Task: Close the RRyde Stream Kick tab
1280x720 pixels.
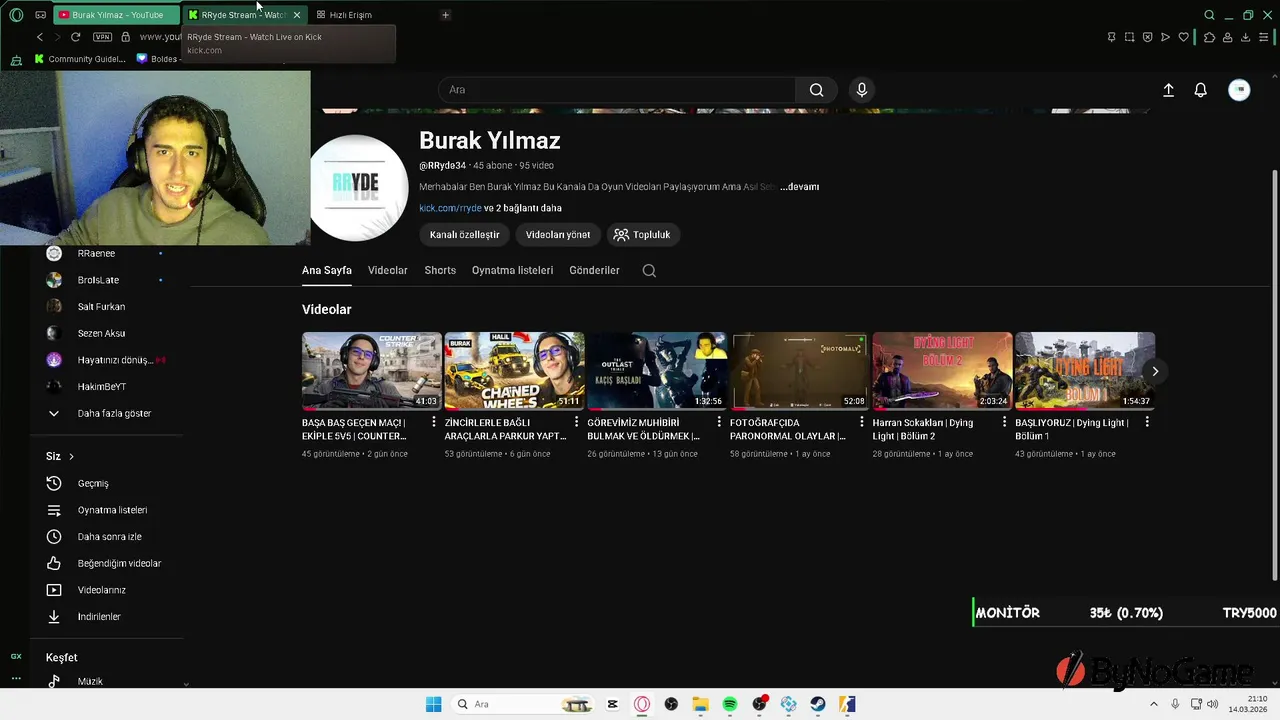Action: click(x=296, y=15)
